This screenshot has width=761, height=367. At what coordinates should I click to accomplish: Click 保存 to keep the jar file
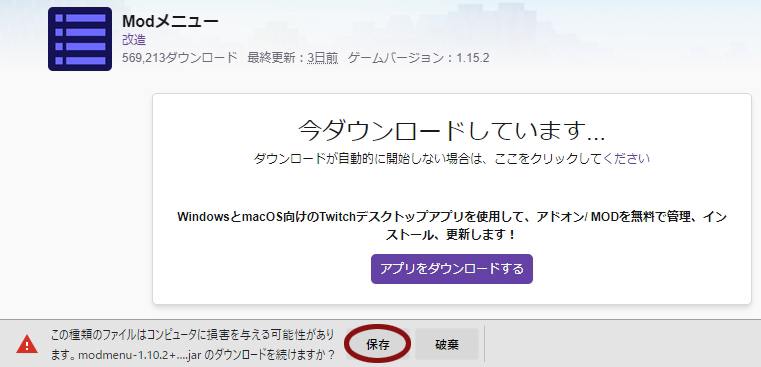coord(378,345)
